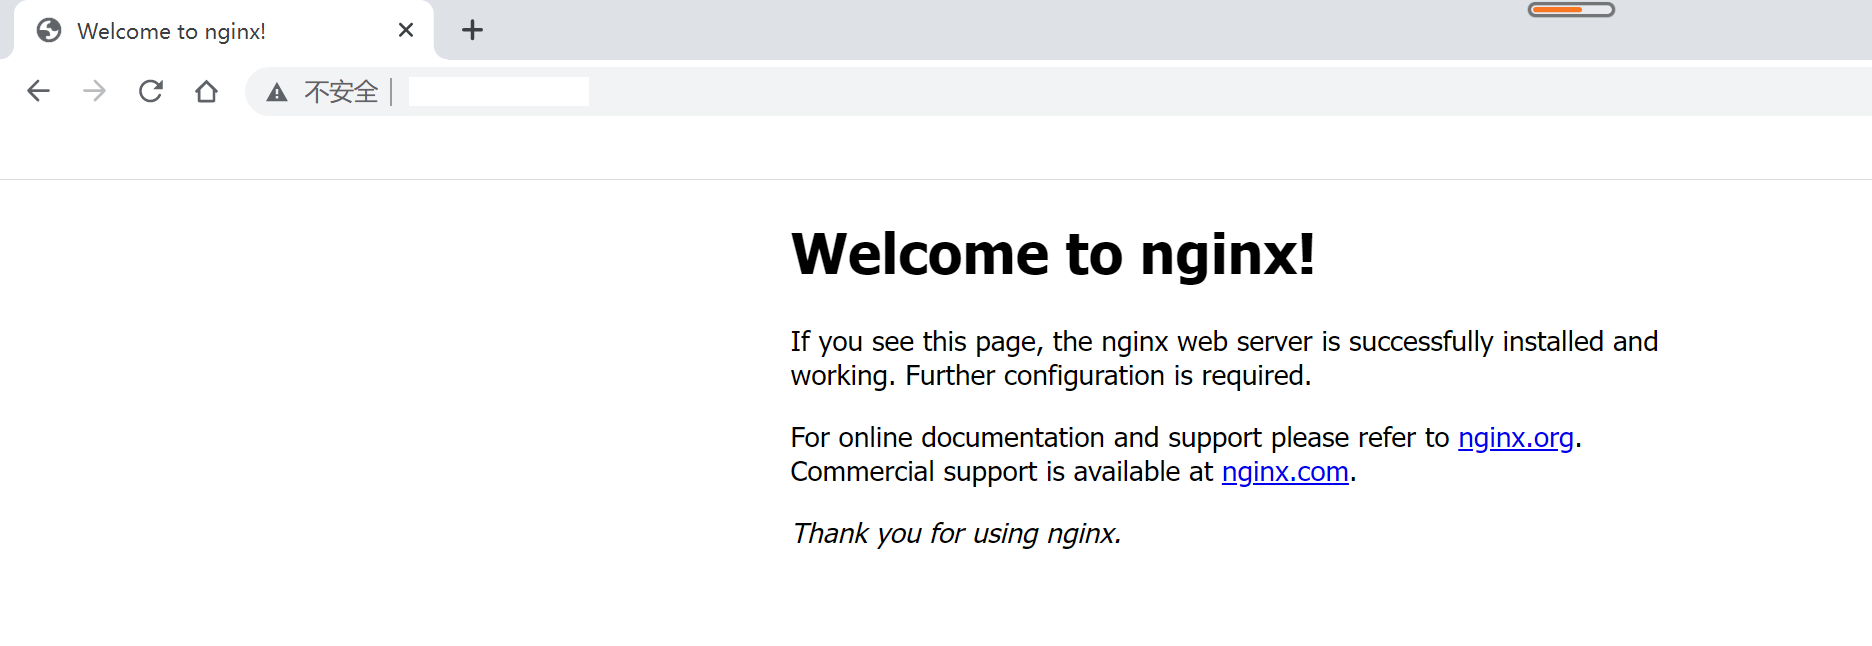Click 'Commercial support is available at' text
The height and width of the screenshot is (646, 1872).
[x=1001, y=472]
